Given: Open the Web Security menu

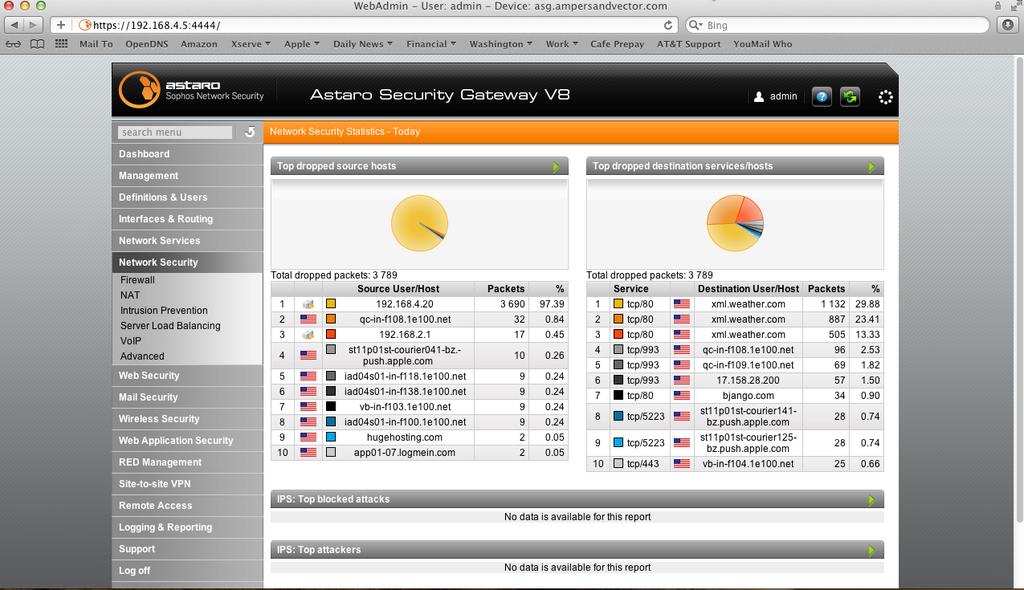Looking at the screenshot, I should point(187,375).
